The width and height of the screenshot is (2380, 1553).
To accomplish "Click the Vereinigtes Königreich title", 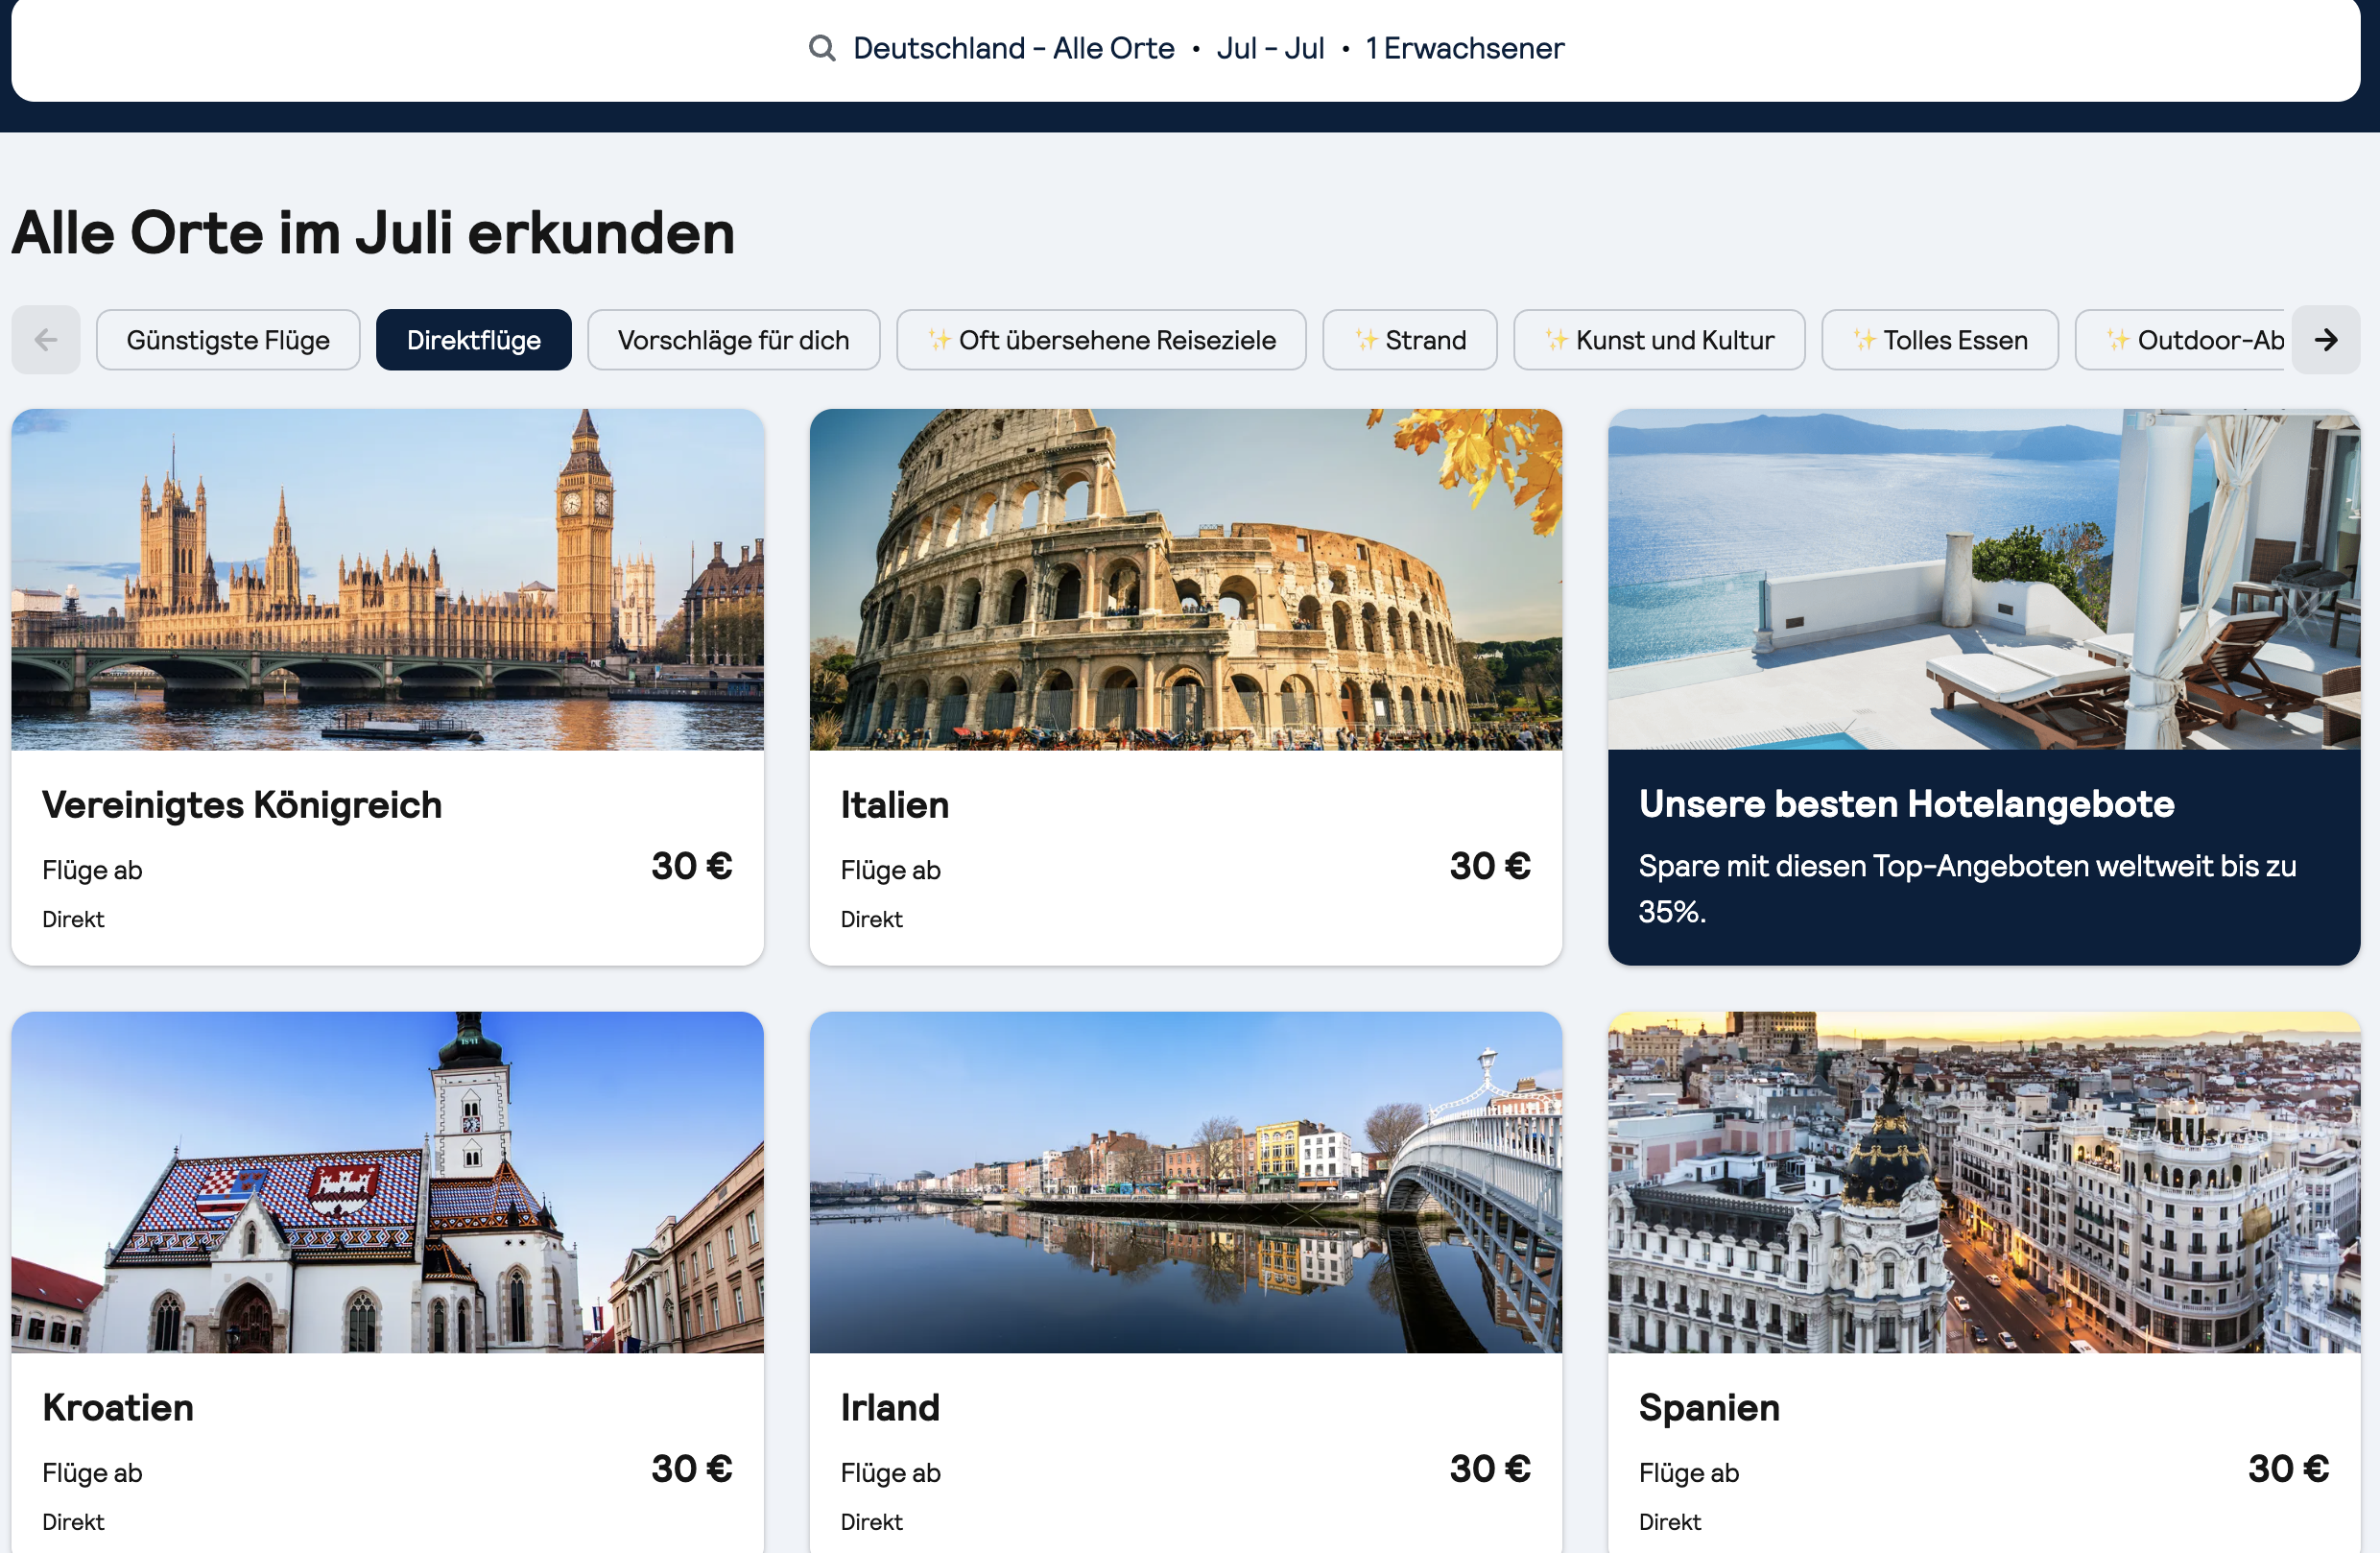I will tap(242, 805).
